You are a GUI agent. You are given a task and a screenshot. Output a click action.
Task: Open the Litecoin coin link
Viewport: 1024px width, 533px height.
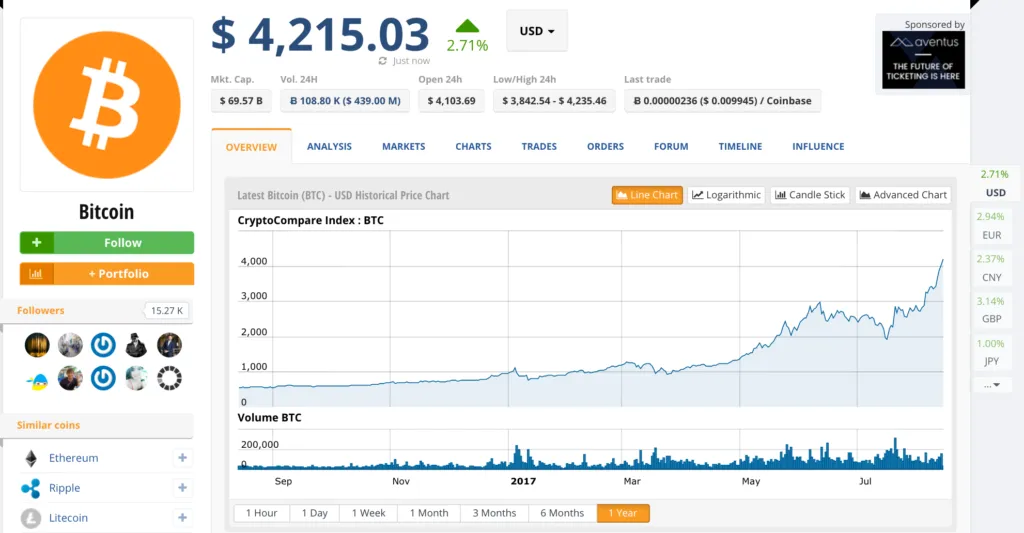[x=68, y=518]
